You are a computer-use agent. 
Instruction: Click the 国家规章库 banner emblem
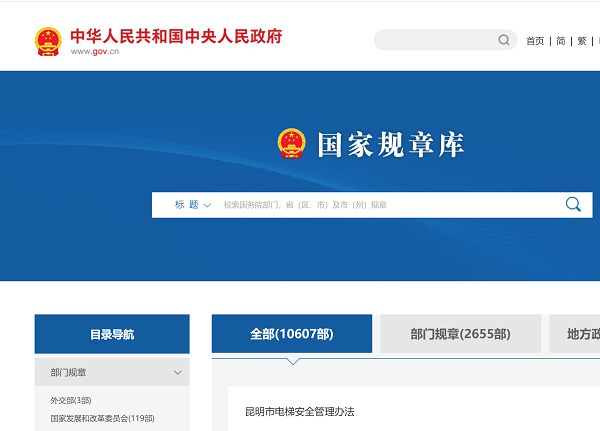[x=292, y=143]
